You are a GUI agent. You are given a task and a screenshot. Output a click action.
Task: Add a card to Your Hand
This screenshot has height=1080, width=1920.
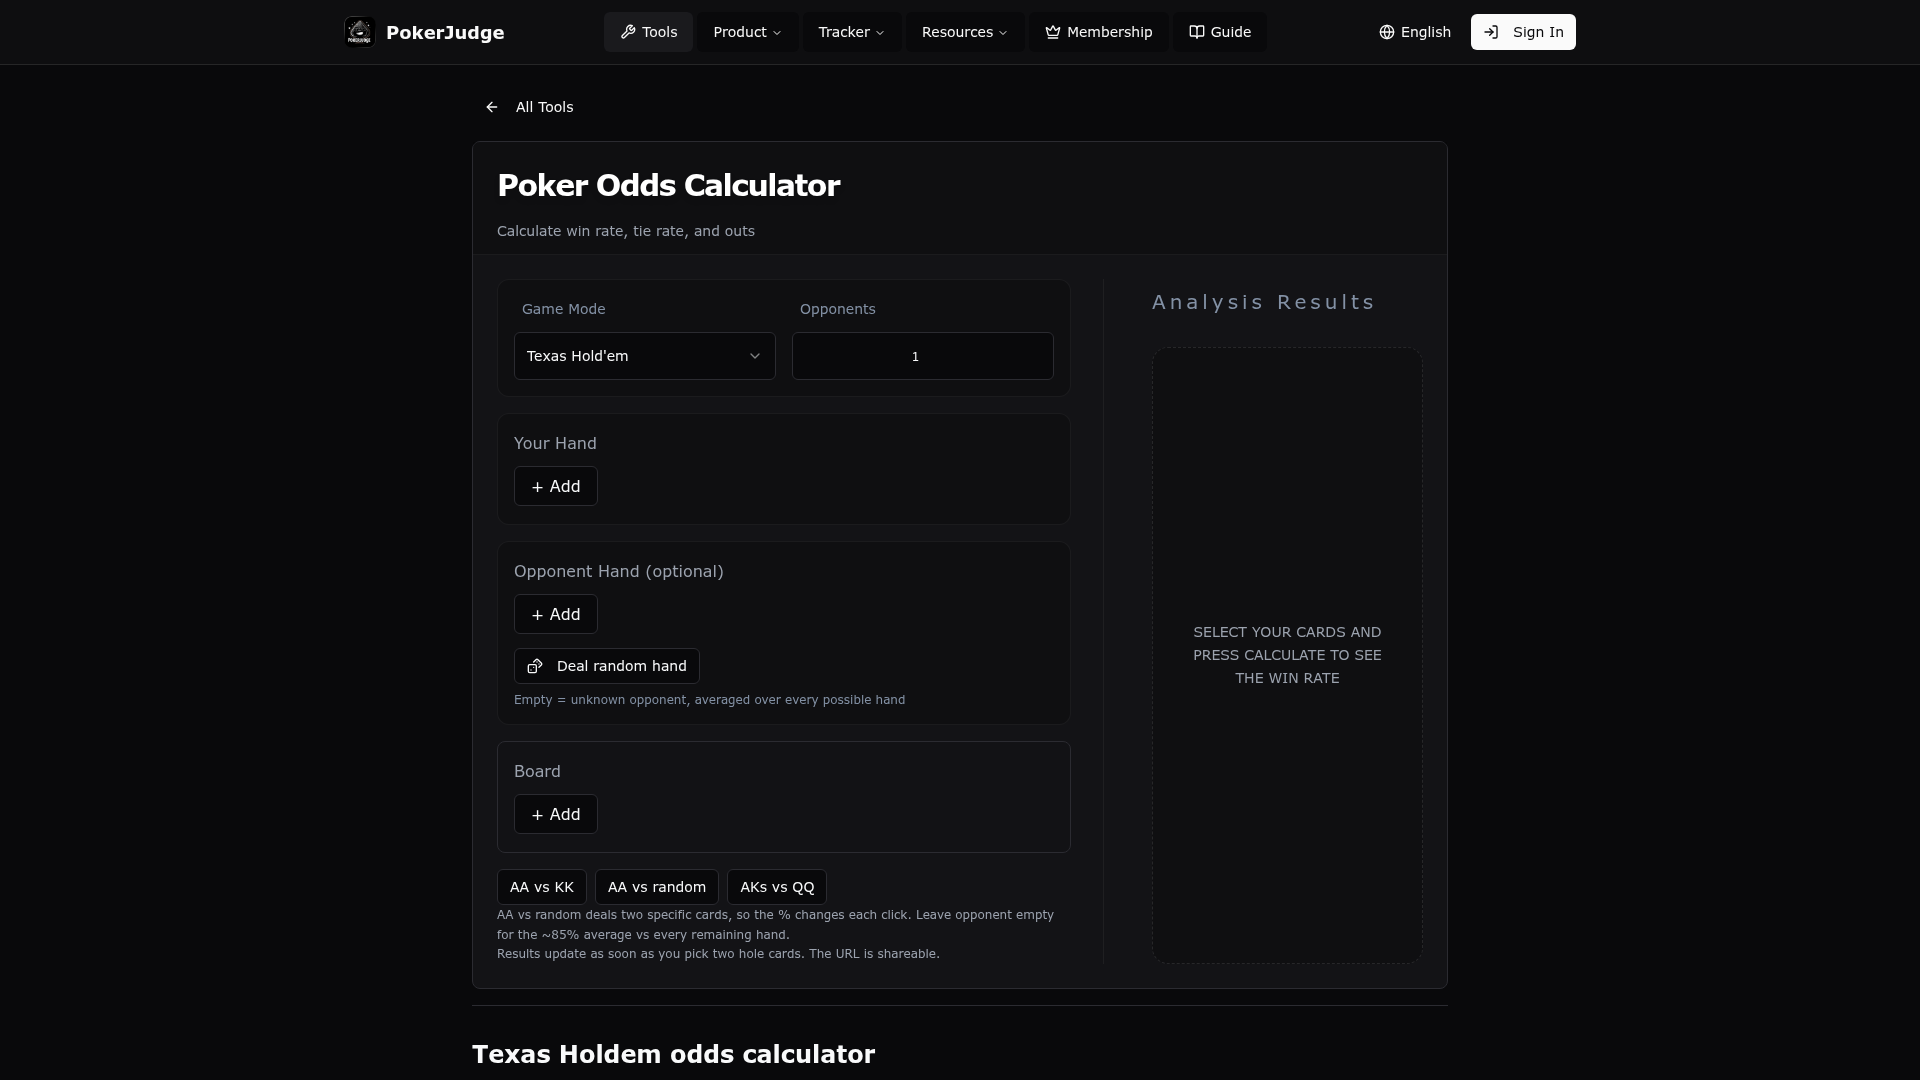click(x=556, y=486)
